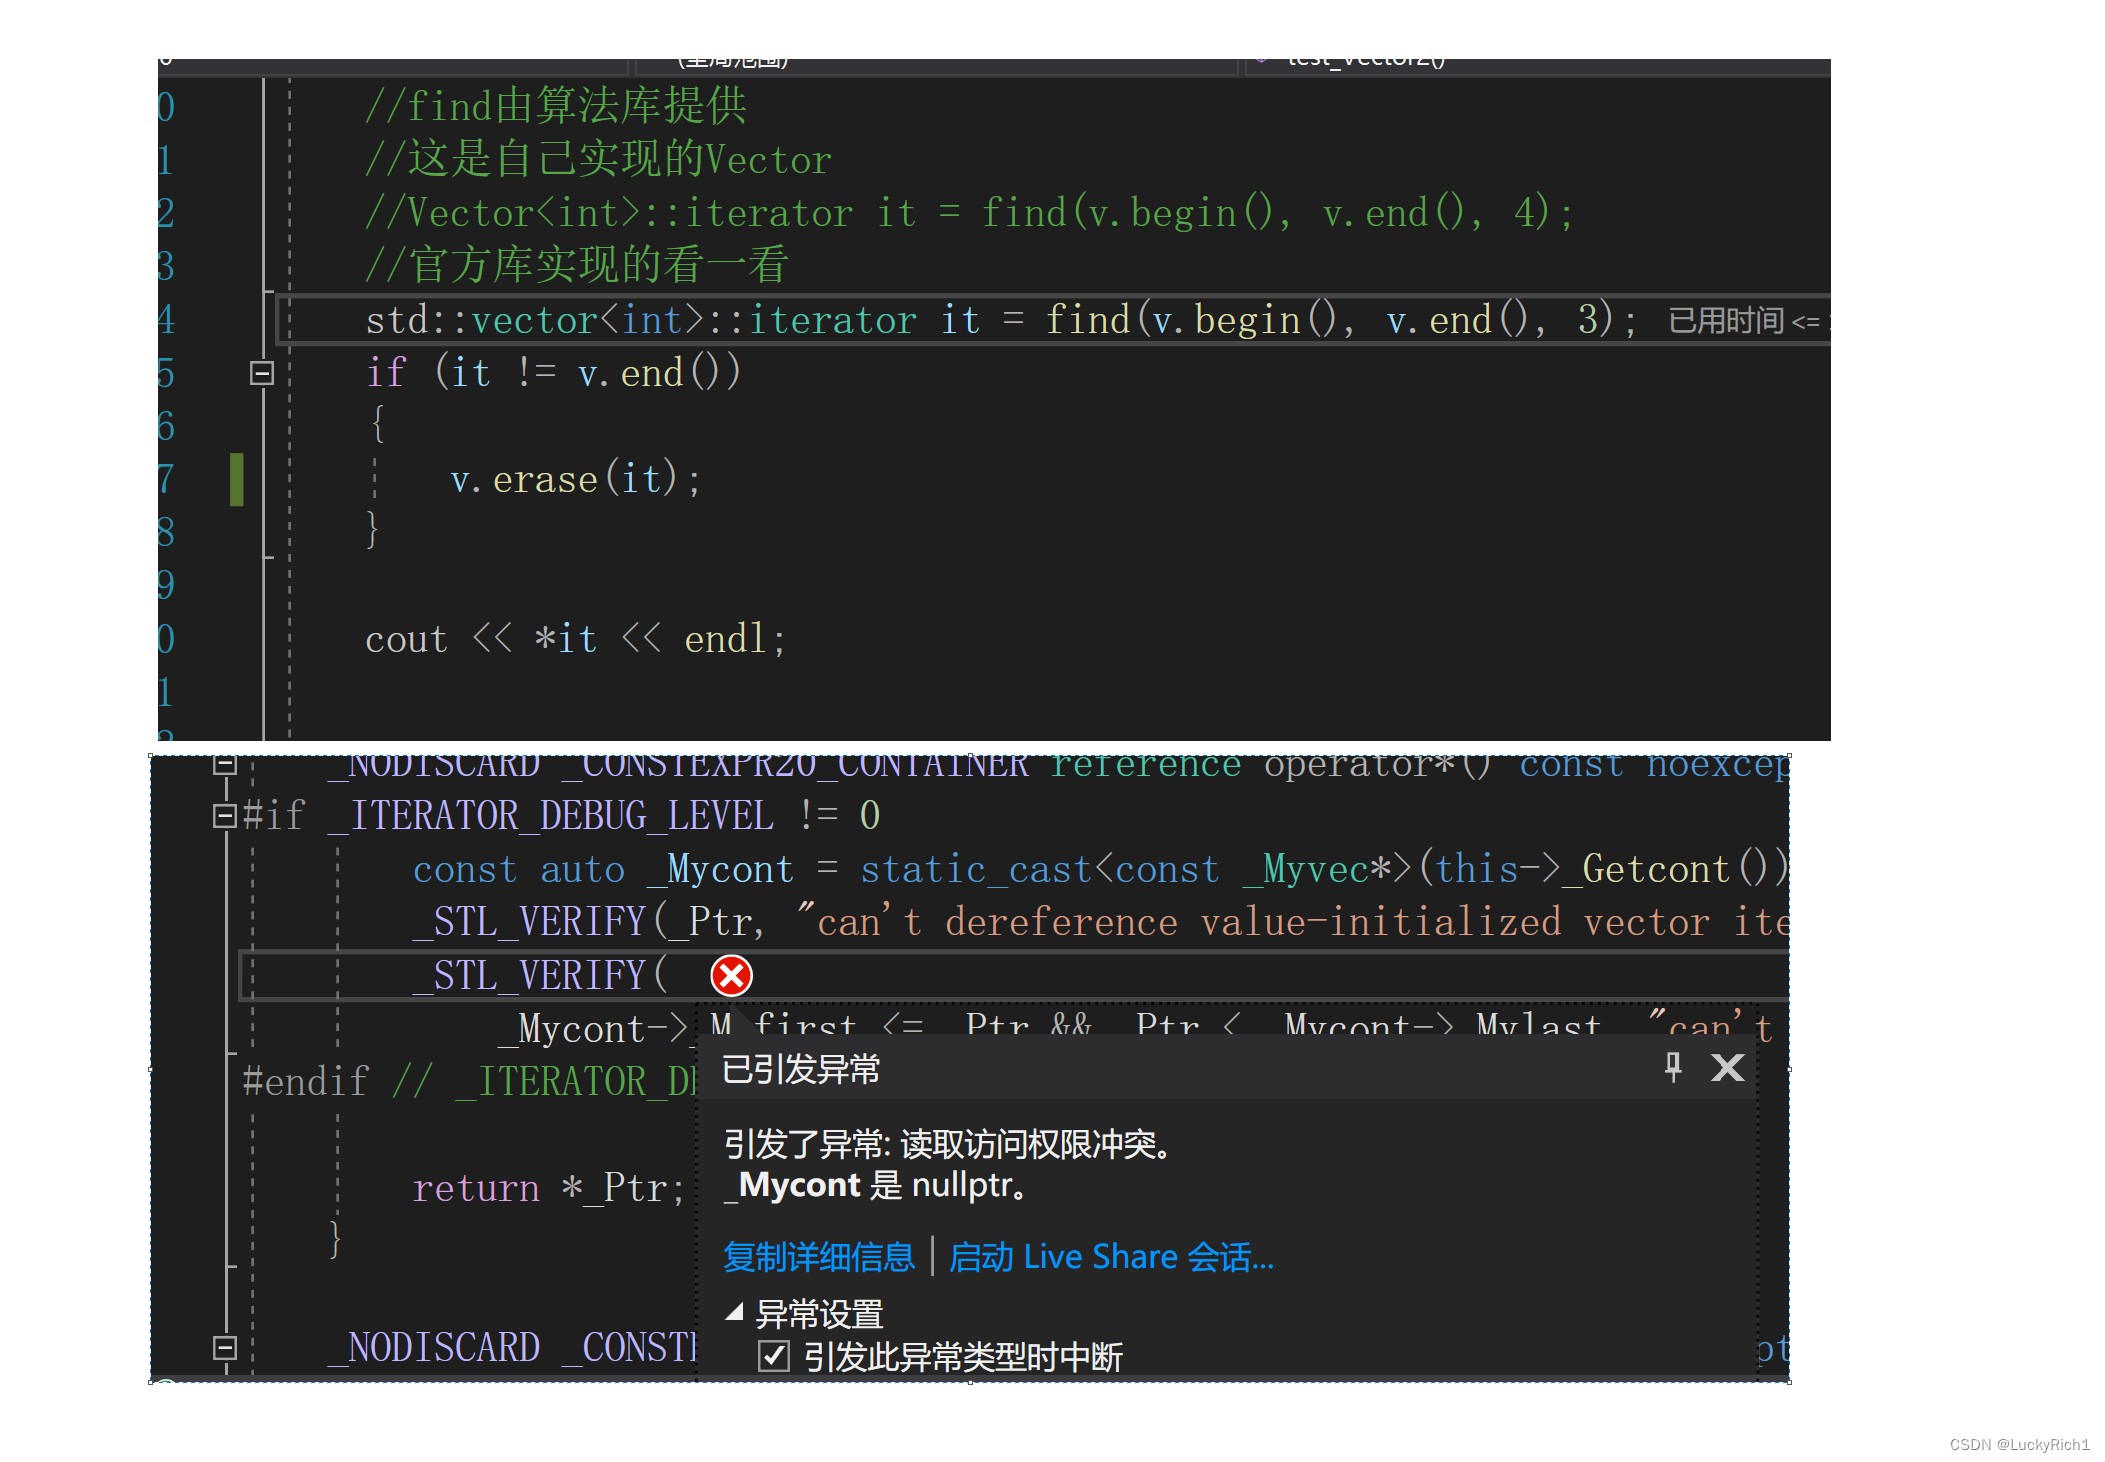This screenshot has width=2105, height=1462.
Task: Click the first _STL_VERIFY(_Ptr line
Action: pyautogui.click(x=1100, y=921)
